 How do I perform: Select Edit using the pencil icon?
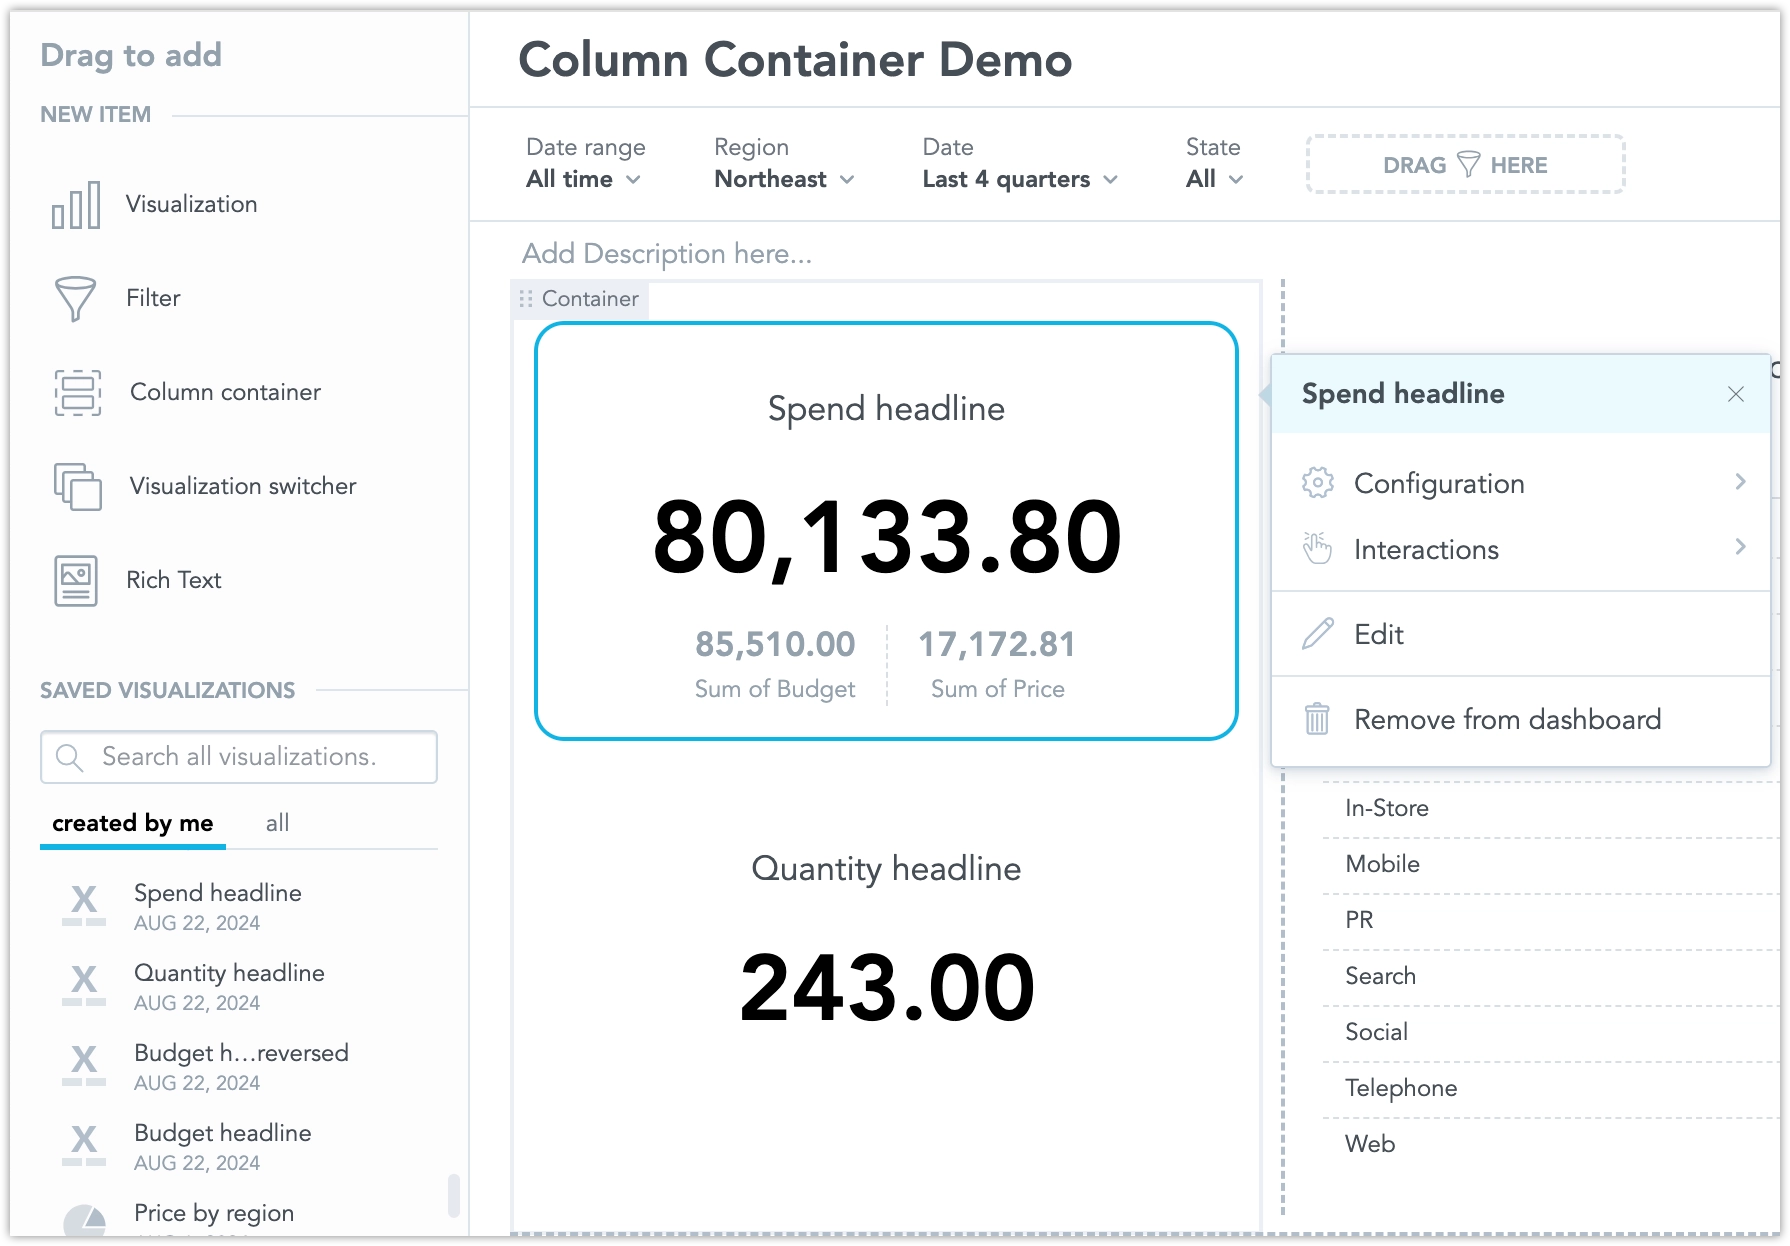coord(1318,633)
